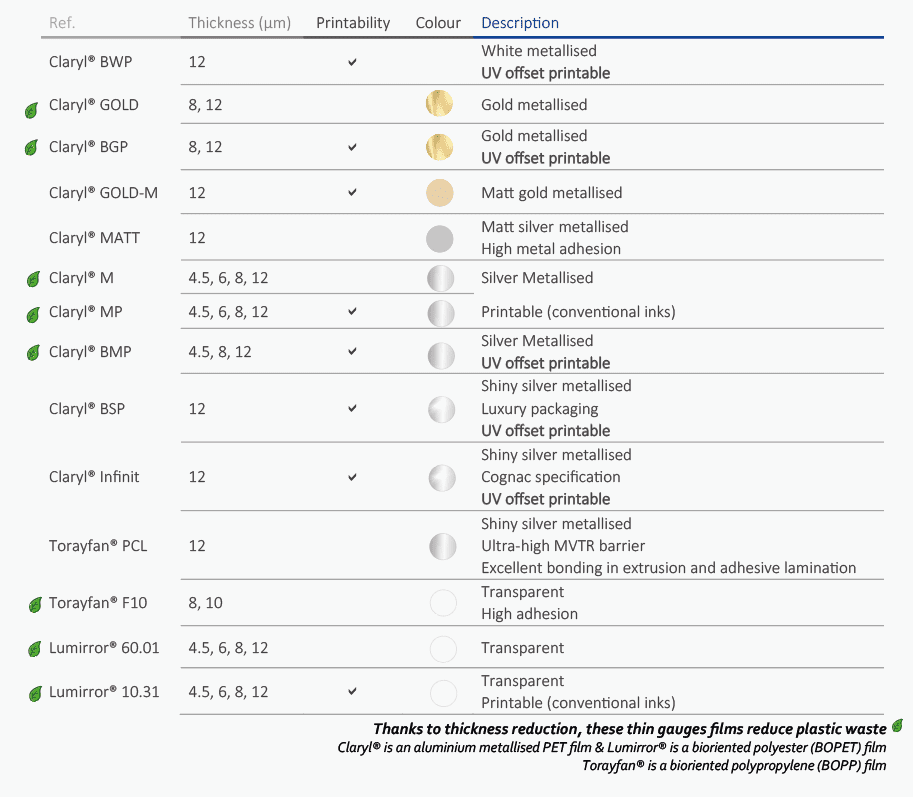Viewport: 913px width, 797px height.
Task: Pick the transparent swatch for Lumirror 10.31
Action: 444,693
